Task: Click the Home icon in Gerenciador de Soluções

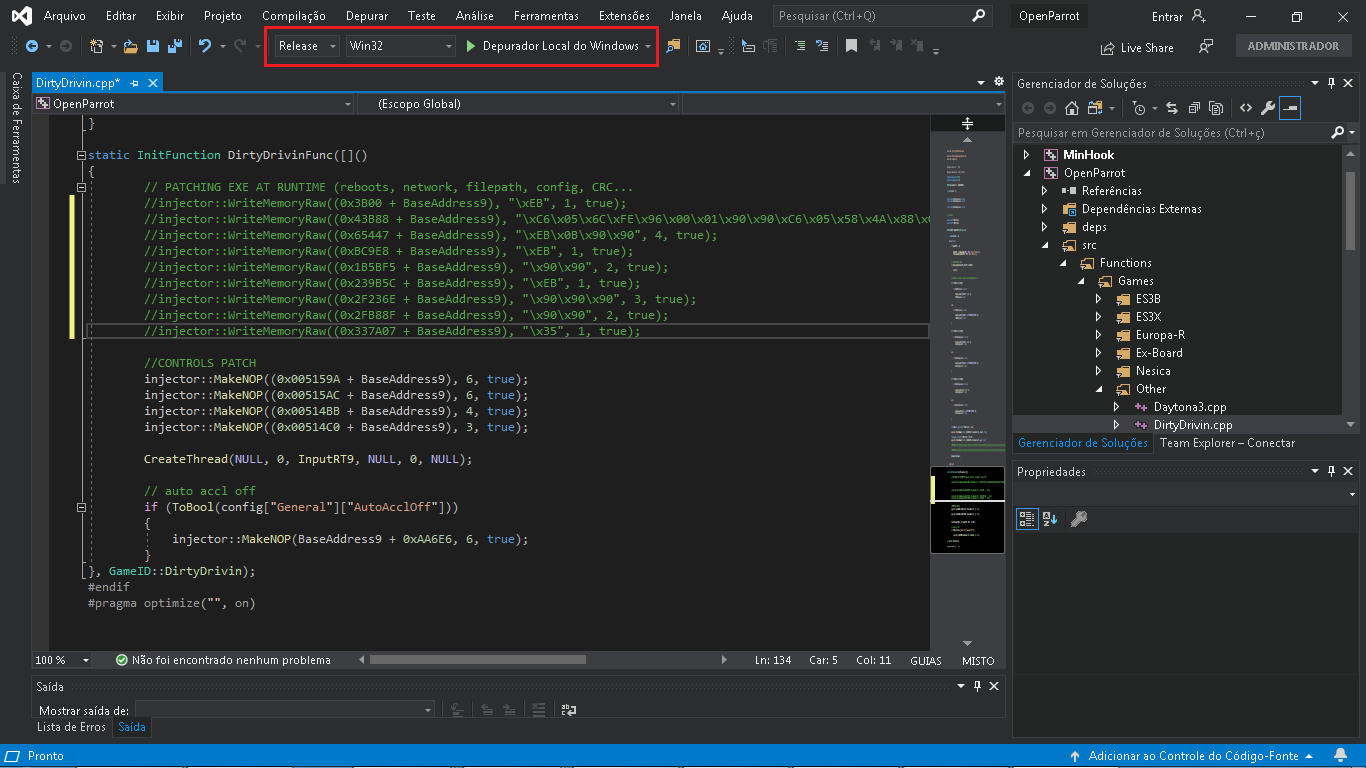Action: pyautogui.click(x=1072, y=108)
